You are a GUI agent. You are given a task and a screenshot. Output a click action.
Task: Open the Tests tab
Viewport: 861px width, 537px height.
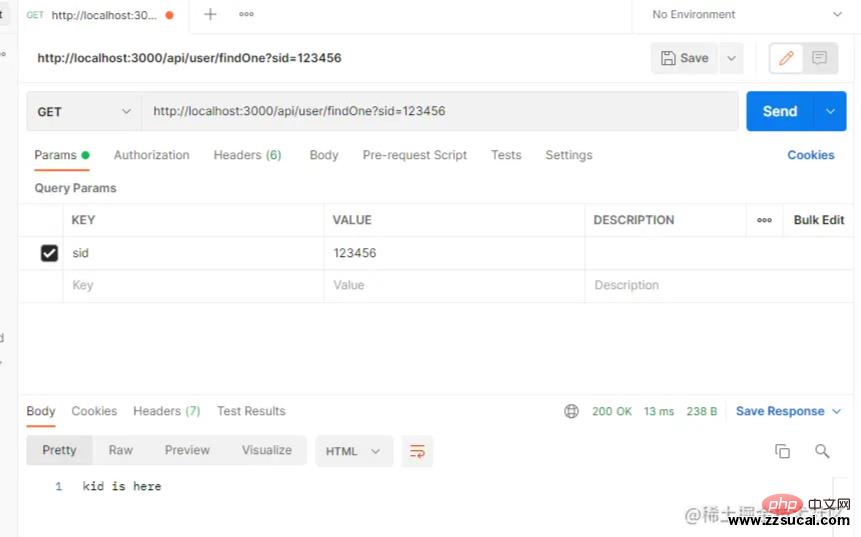506,155
